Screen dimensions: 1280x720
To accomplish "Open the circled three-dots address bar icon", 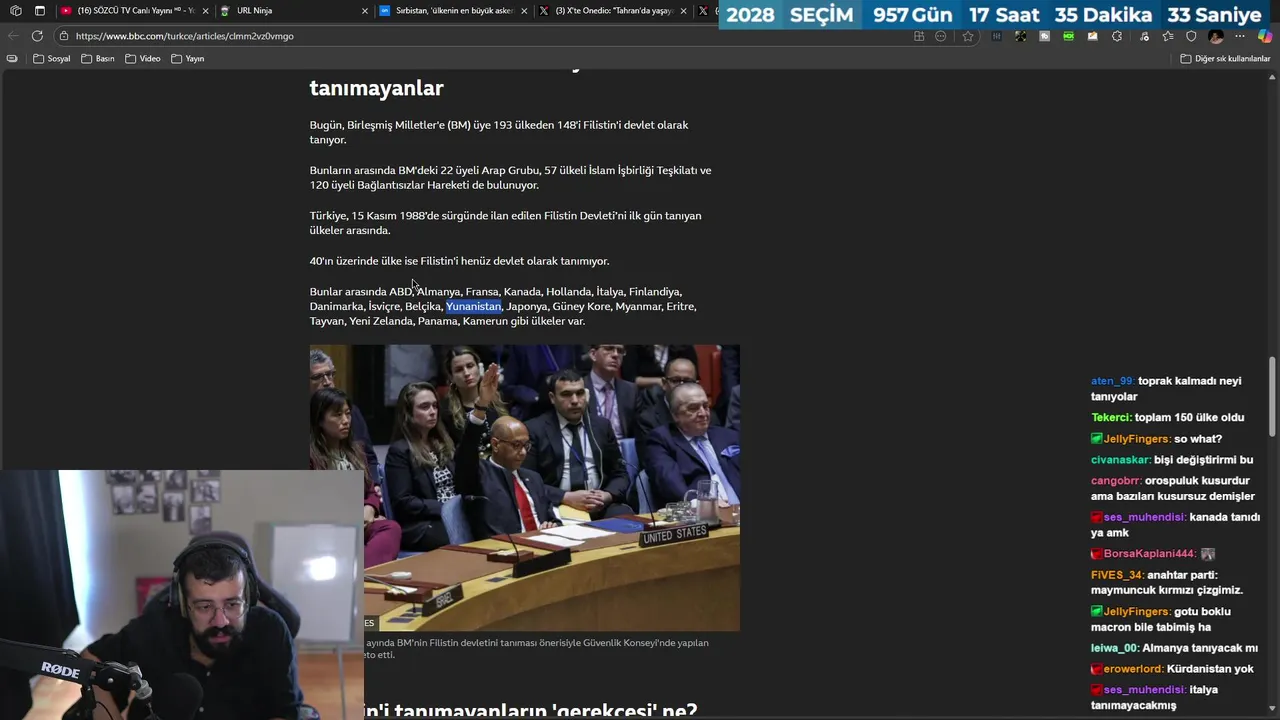I will [x=941, y=36].
